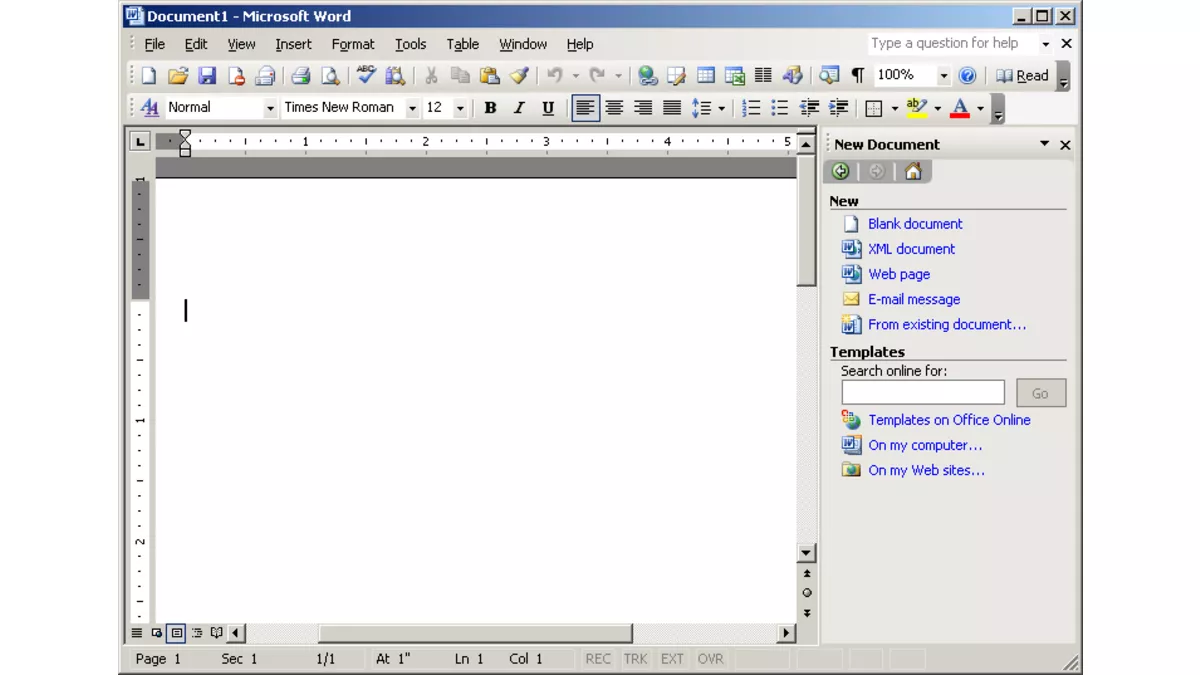Click the Insert Hyperlink icon
This screenshot has width=1200, height=675.
(x=650, y=75)
